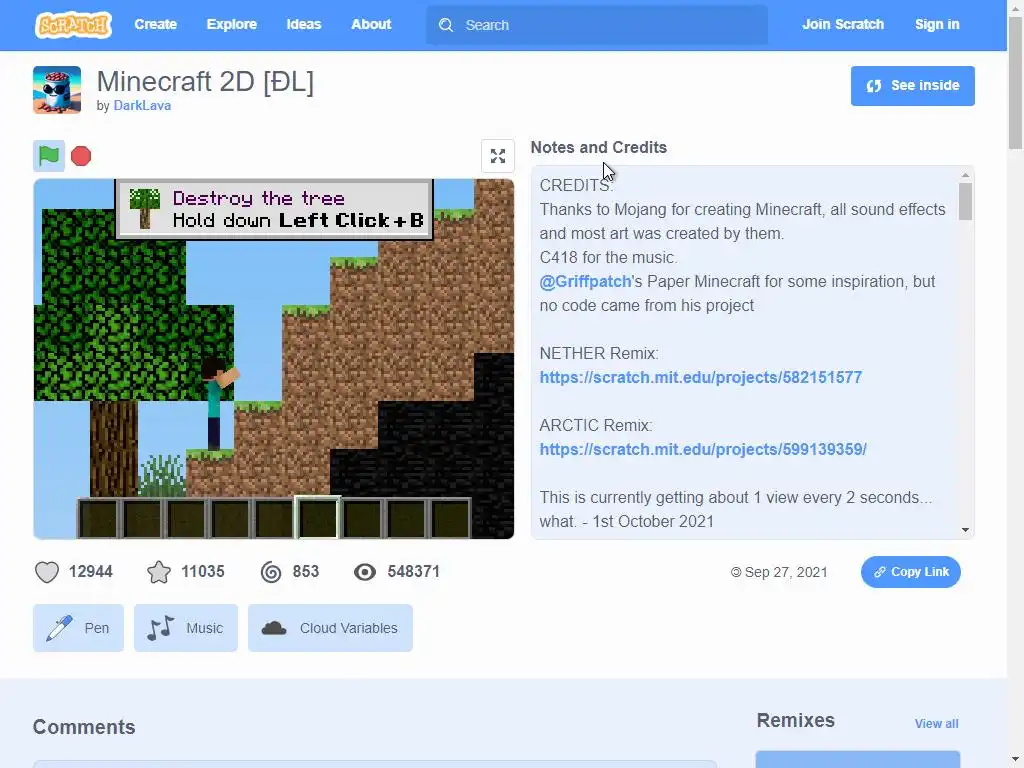The image size is (1024, 768).
Task: Click the view count 548371
Action: [x=413, y=572]
